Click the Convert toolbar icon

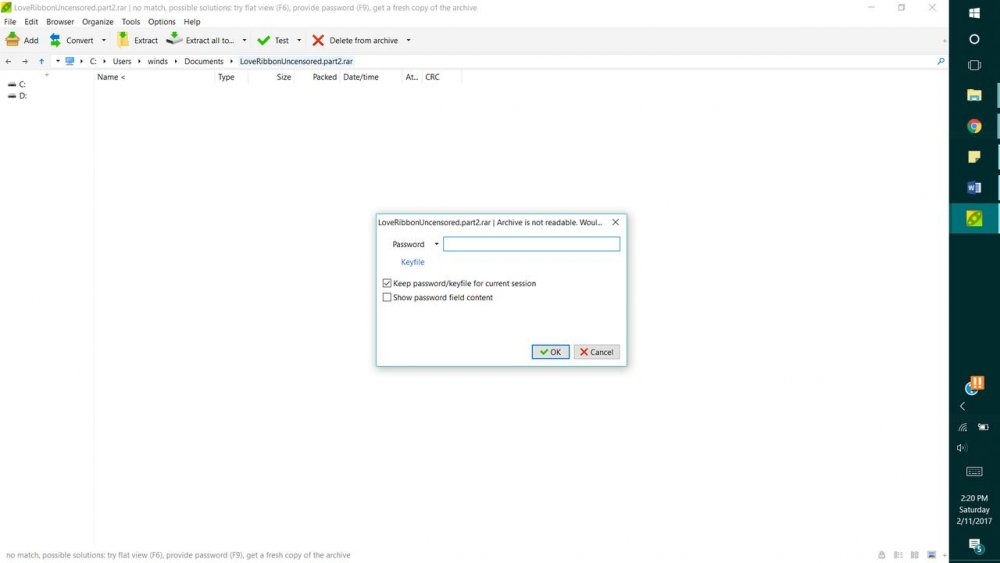coord(55,40)
